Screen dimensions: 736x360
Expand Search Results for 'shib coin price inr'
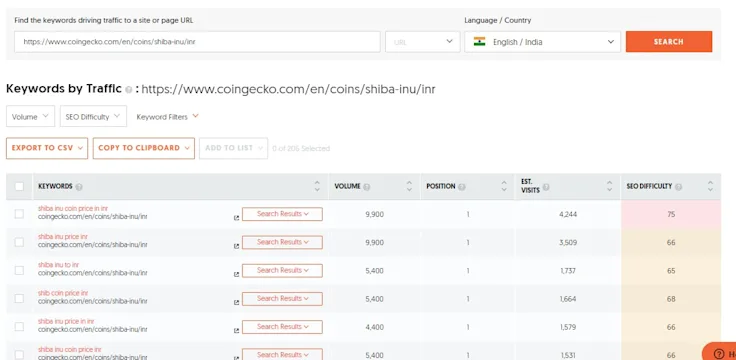[282, 299]
